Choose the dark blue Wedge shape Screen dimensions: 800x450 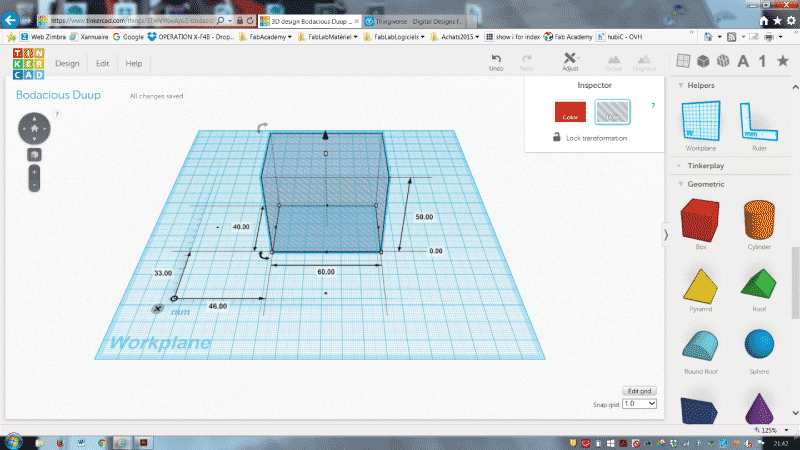pos(699,411)
